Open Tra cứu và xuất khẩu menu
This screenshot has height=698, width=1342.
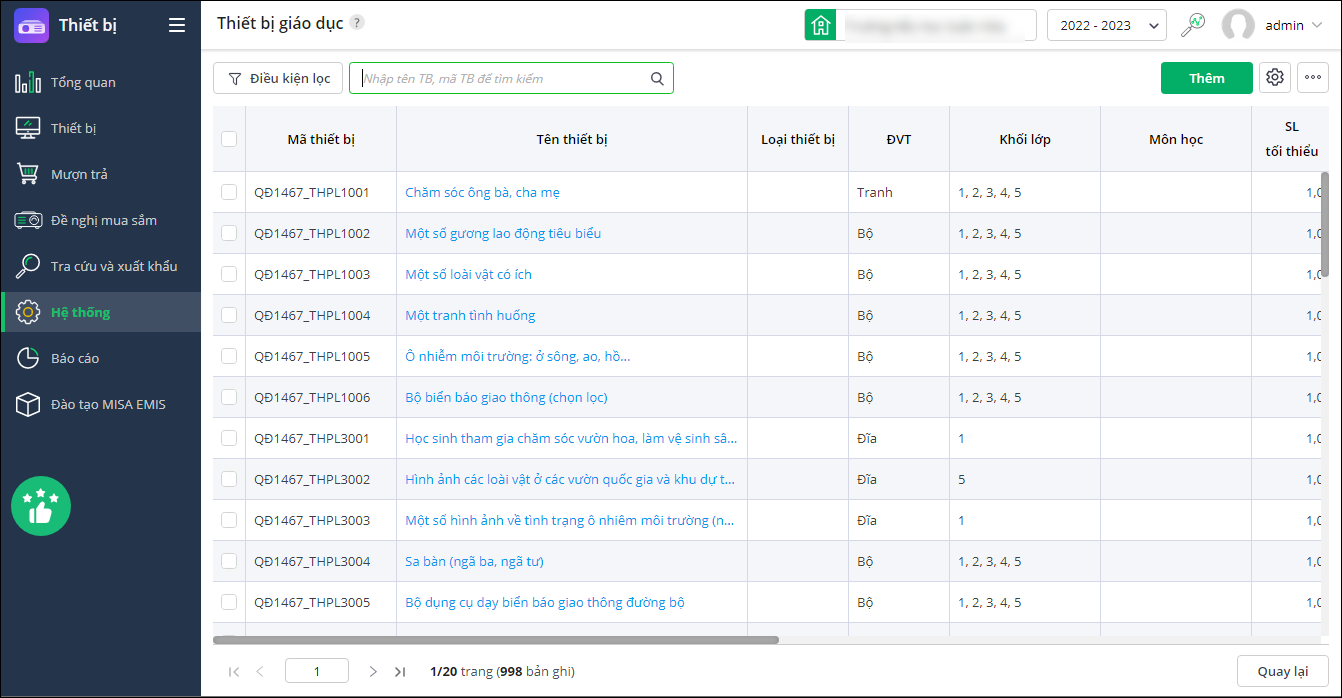[x=100, y=266]
